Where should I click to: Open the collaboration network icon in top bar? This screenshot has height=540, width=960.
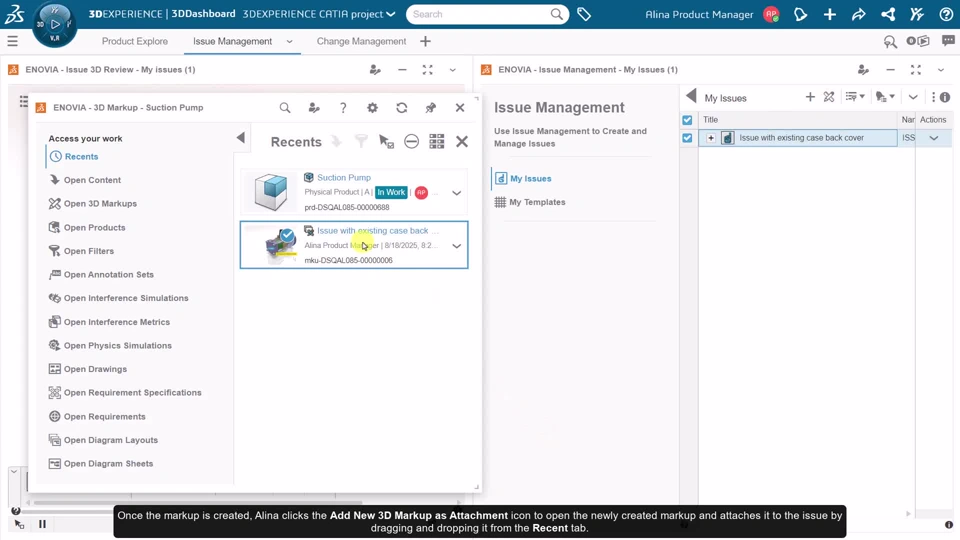pyautogui.click(x=888, y=14)
